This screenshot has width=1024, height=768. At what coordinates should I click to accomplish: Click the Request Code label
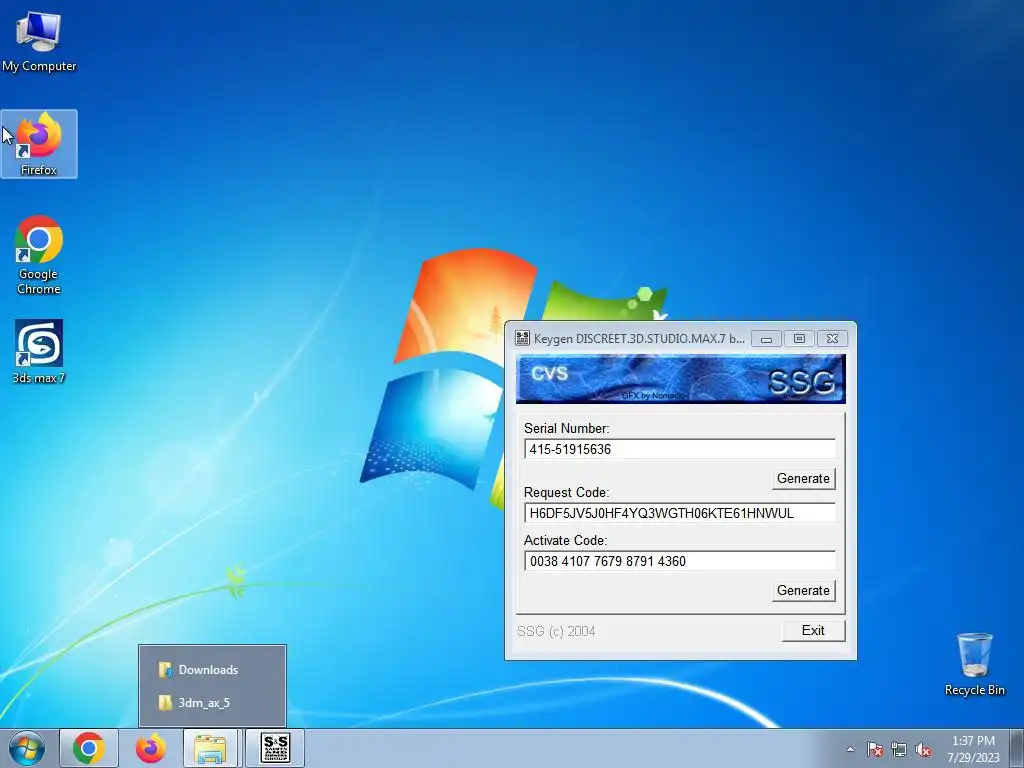(566, 492)
